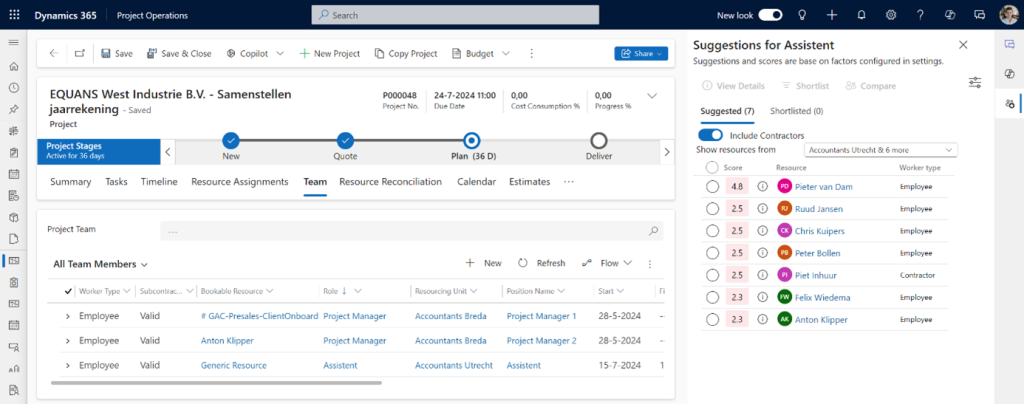
Task: Open Show resources from dropdown
Action: coord(880,150)
